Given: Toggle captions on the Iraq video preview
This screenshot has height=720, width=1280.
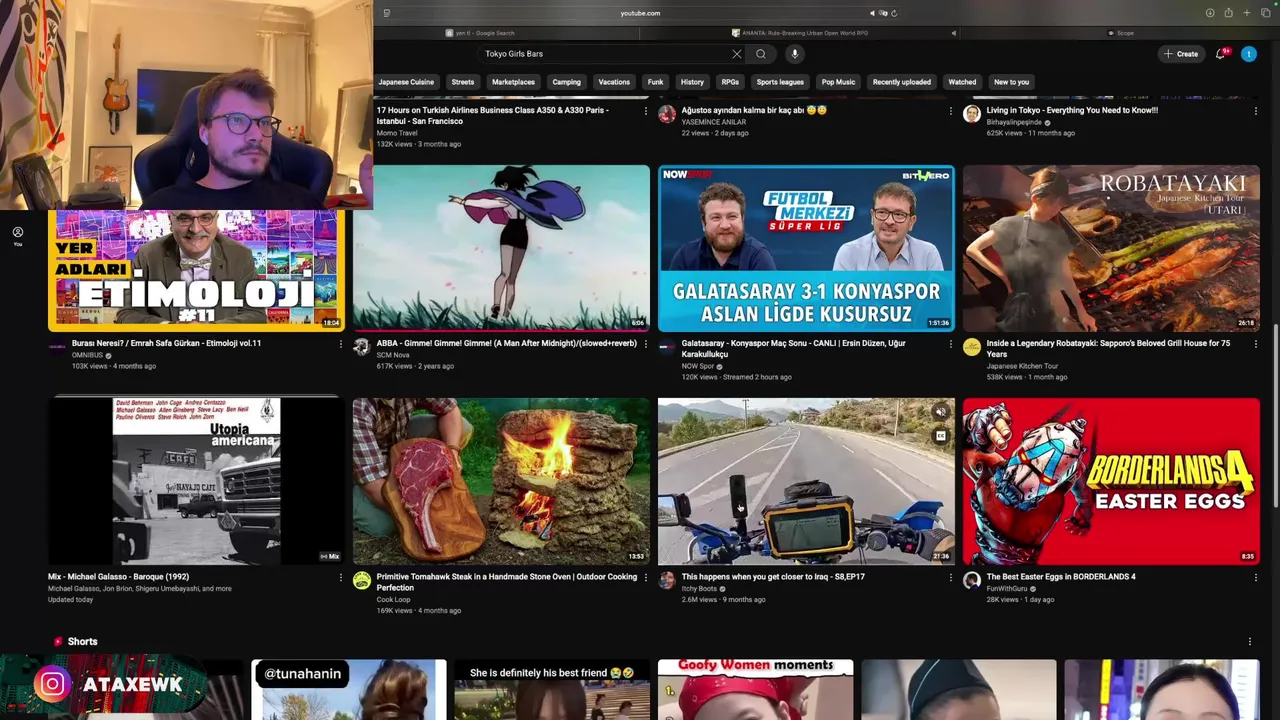Looking at the screenshot, I should tap(940, 436).
